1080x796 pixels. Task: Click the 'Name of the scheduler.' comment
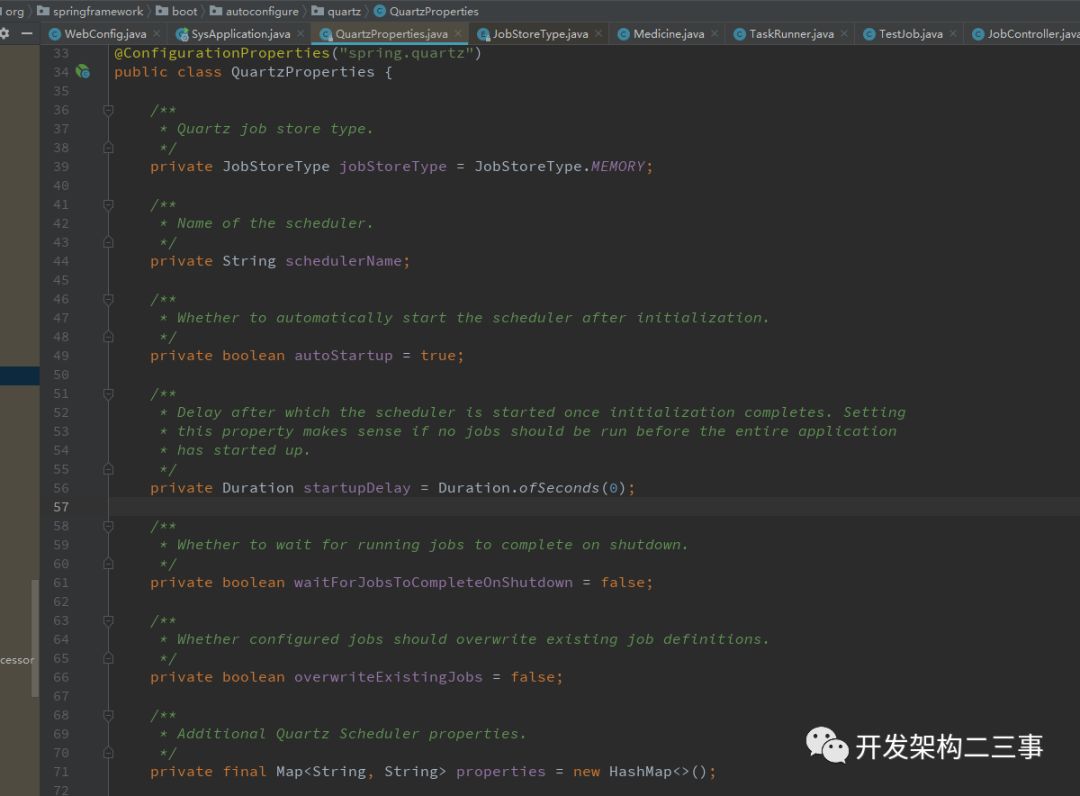(x=275, y=223)
